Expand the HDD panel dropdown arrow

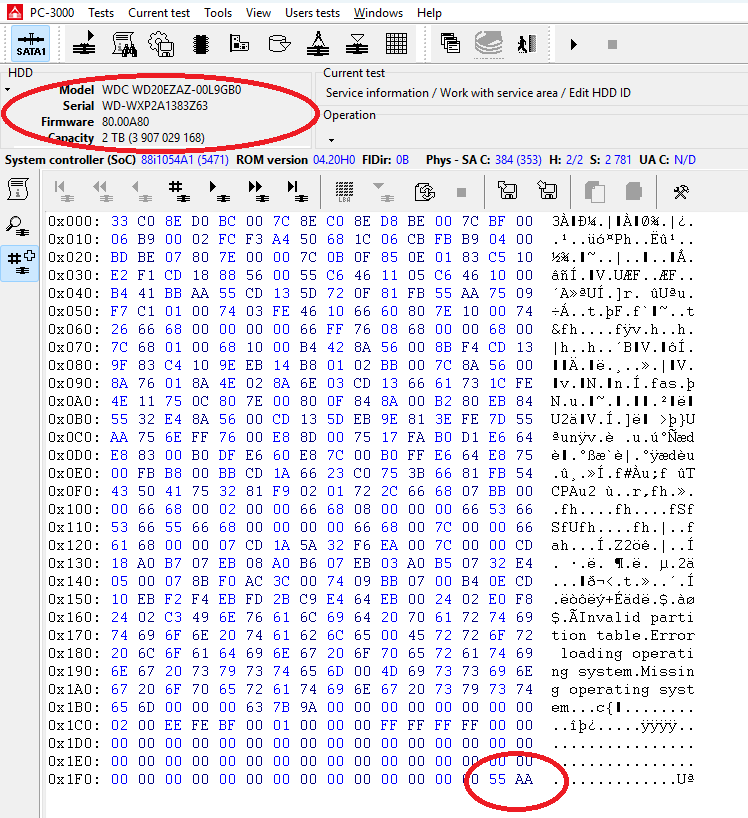coord(8,90)
